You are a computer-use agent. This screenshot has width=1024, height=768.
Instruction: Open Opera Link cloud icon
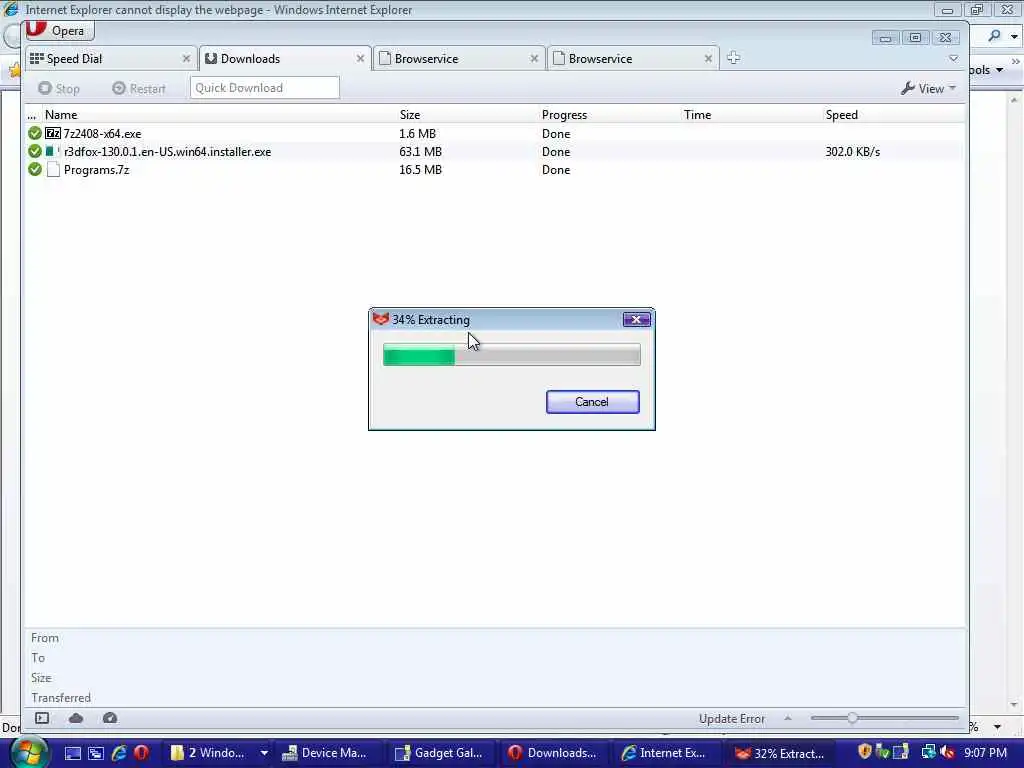click(x=76, y=718)
